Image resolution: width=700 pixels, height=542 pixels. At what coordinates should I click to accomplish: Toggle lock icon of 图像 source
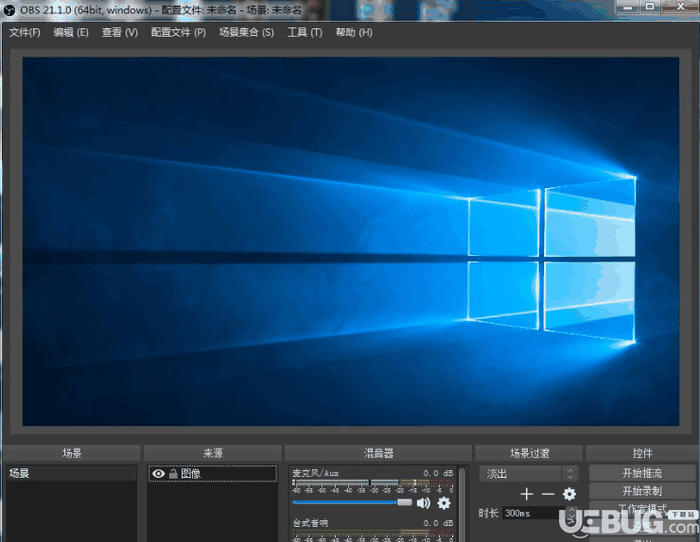(173, 473)
